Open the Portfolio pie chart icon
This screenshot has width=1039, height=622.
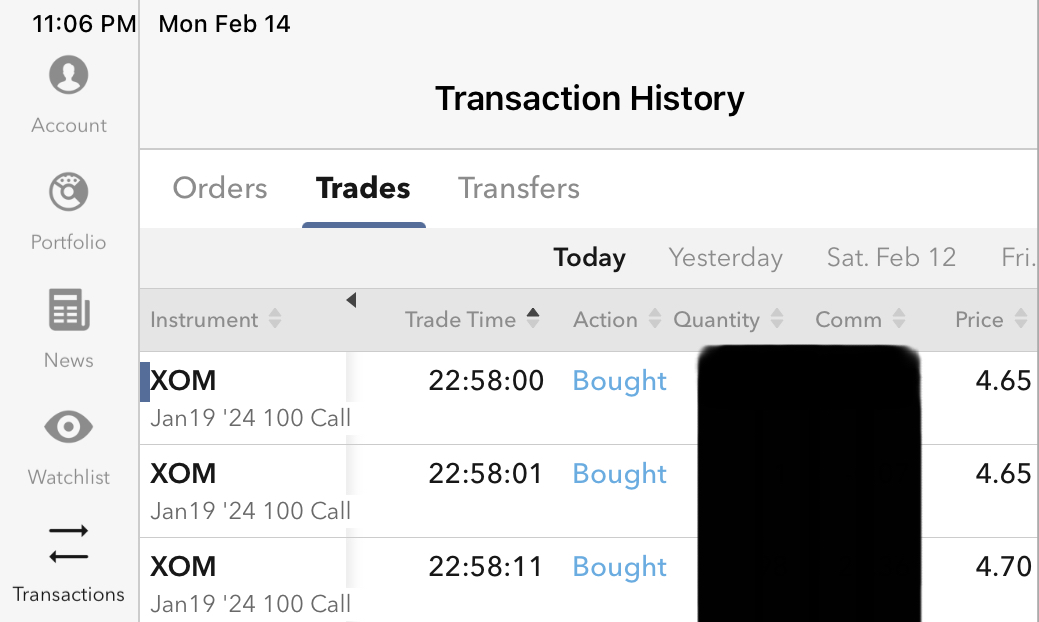pos(68,192)
